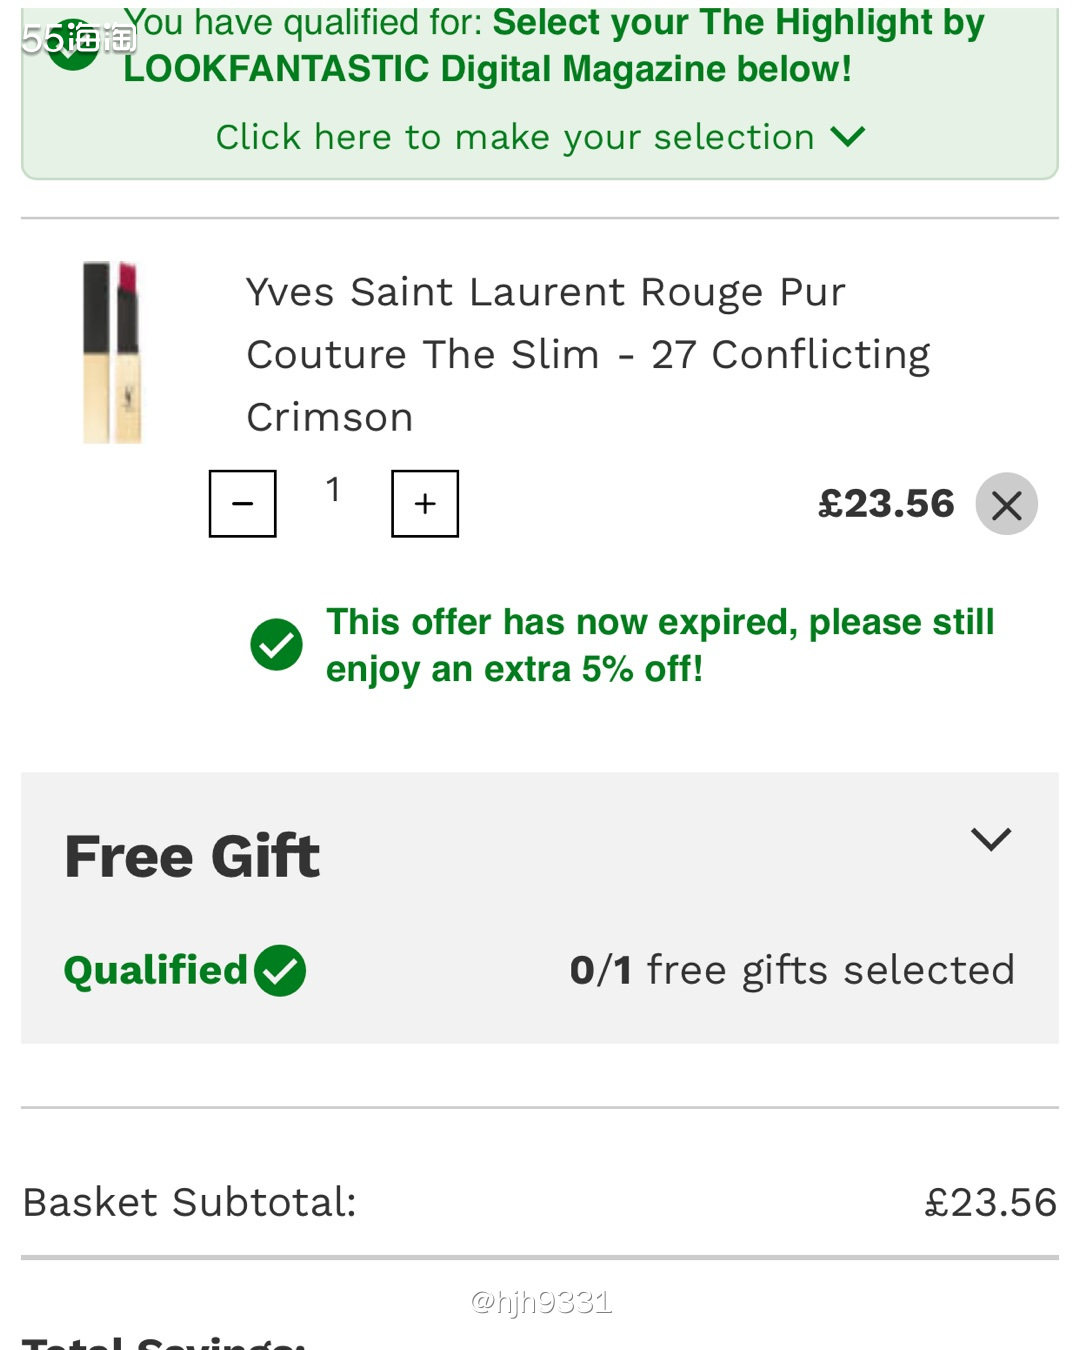This screenshot has height=1350, width=1080.
Task: Click the green checkmark beside expired offer
Action: [x=277, y=645]
